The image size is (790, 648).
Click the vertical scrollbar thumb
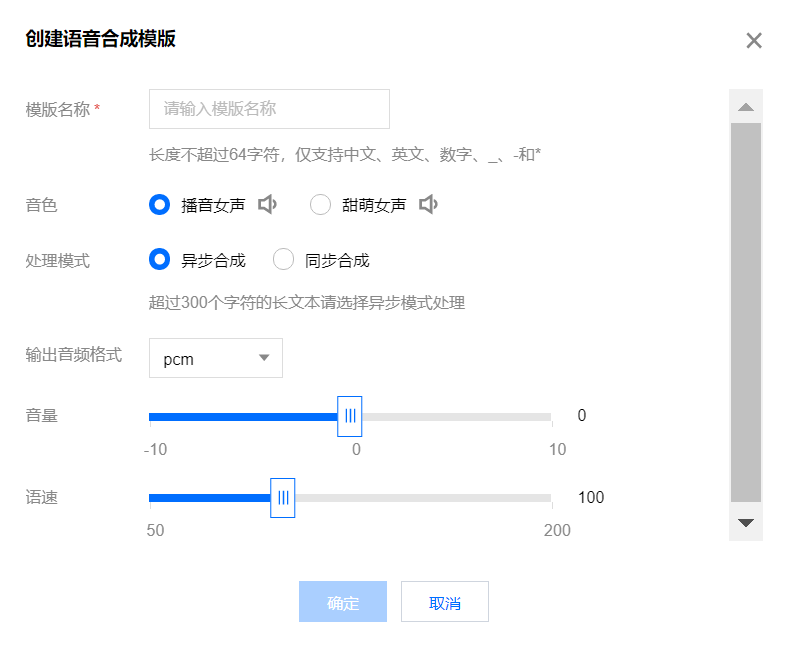[x=746, y=312]
